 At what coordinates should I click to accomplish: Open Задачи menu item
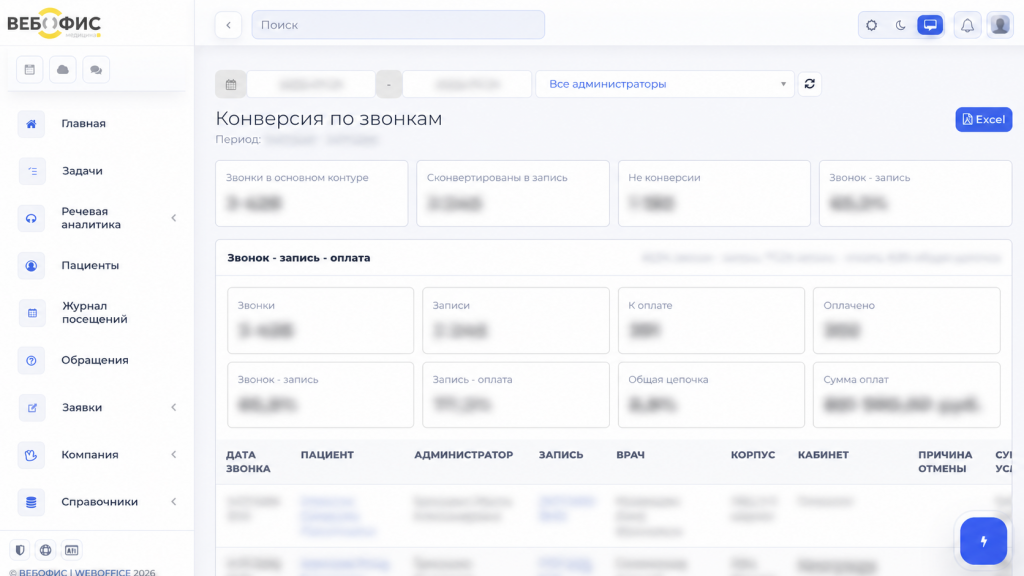pyautogui.click(x=82, y=171)
